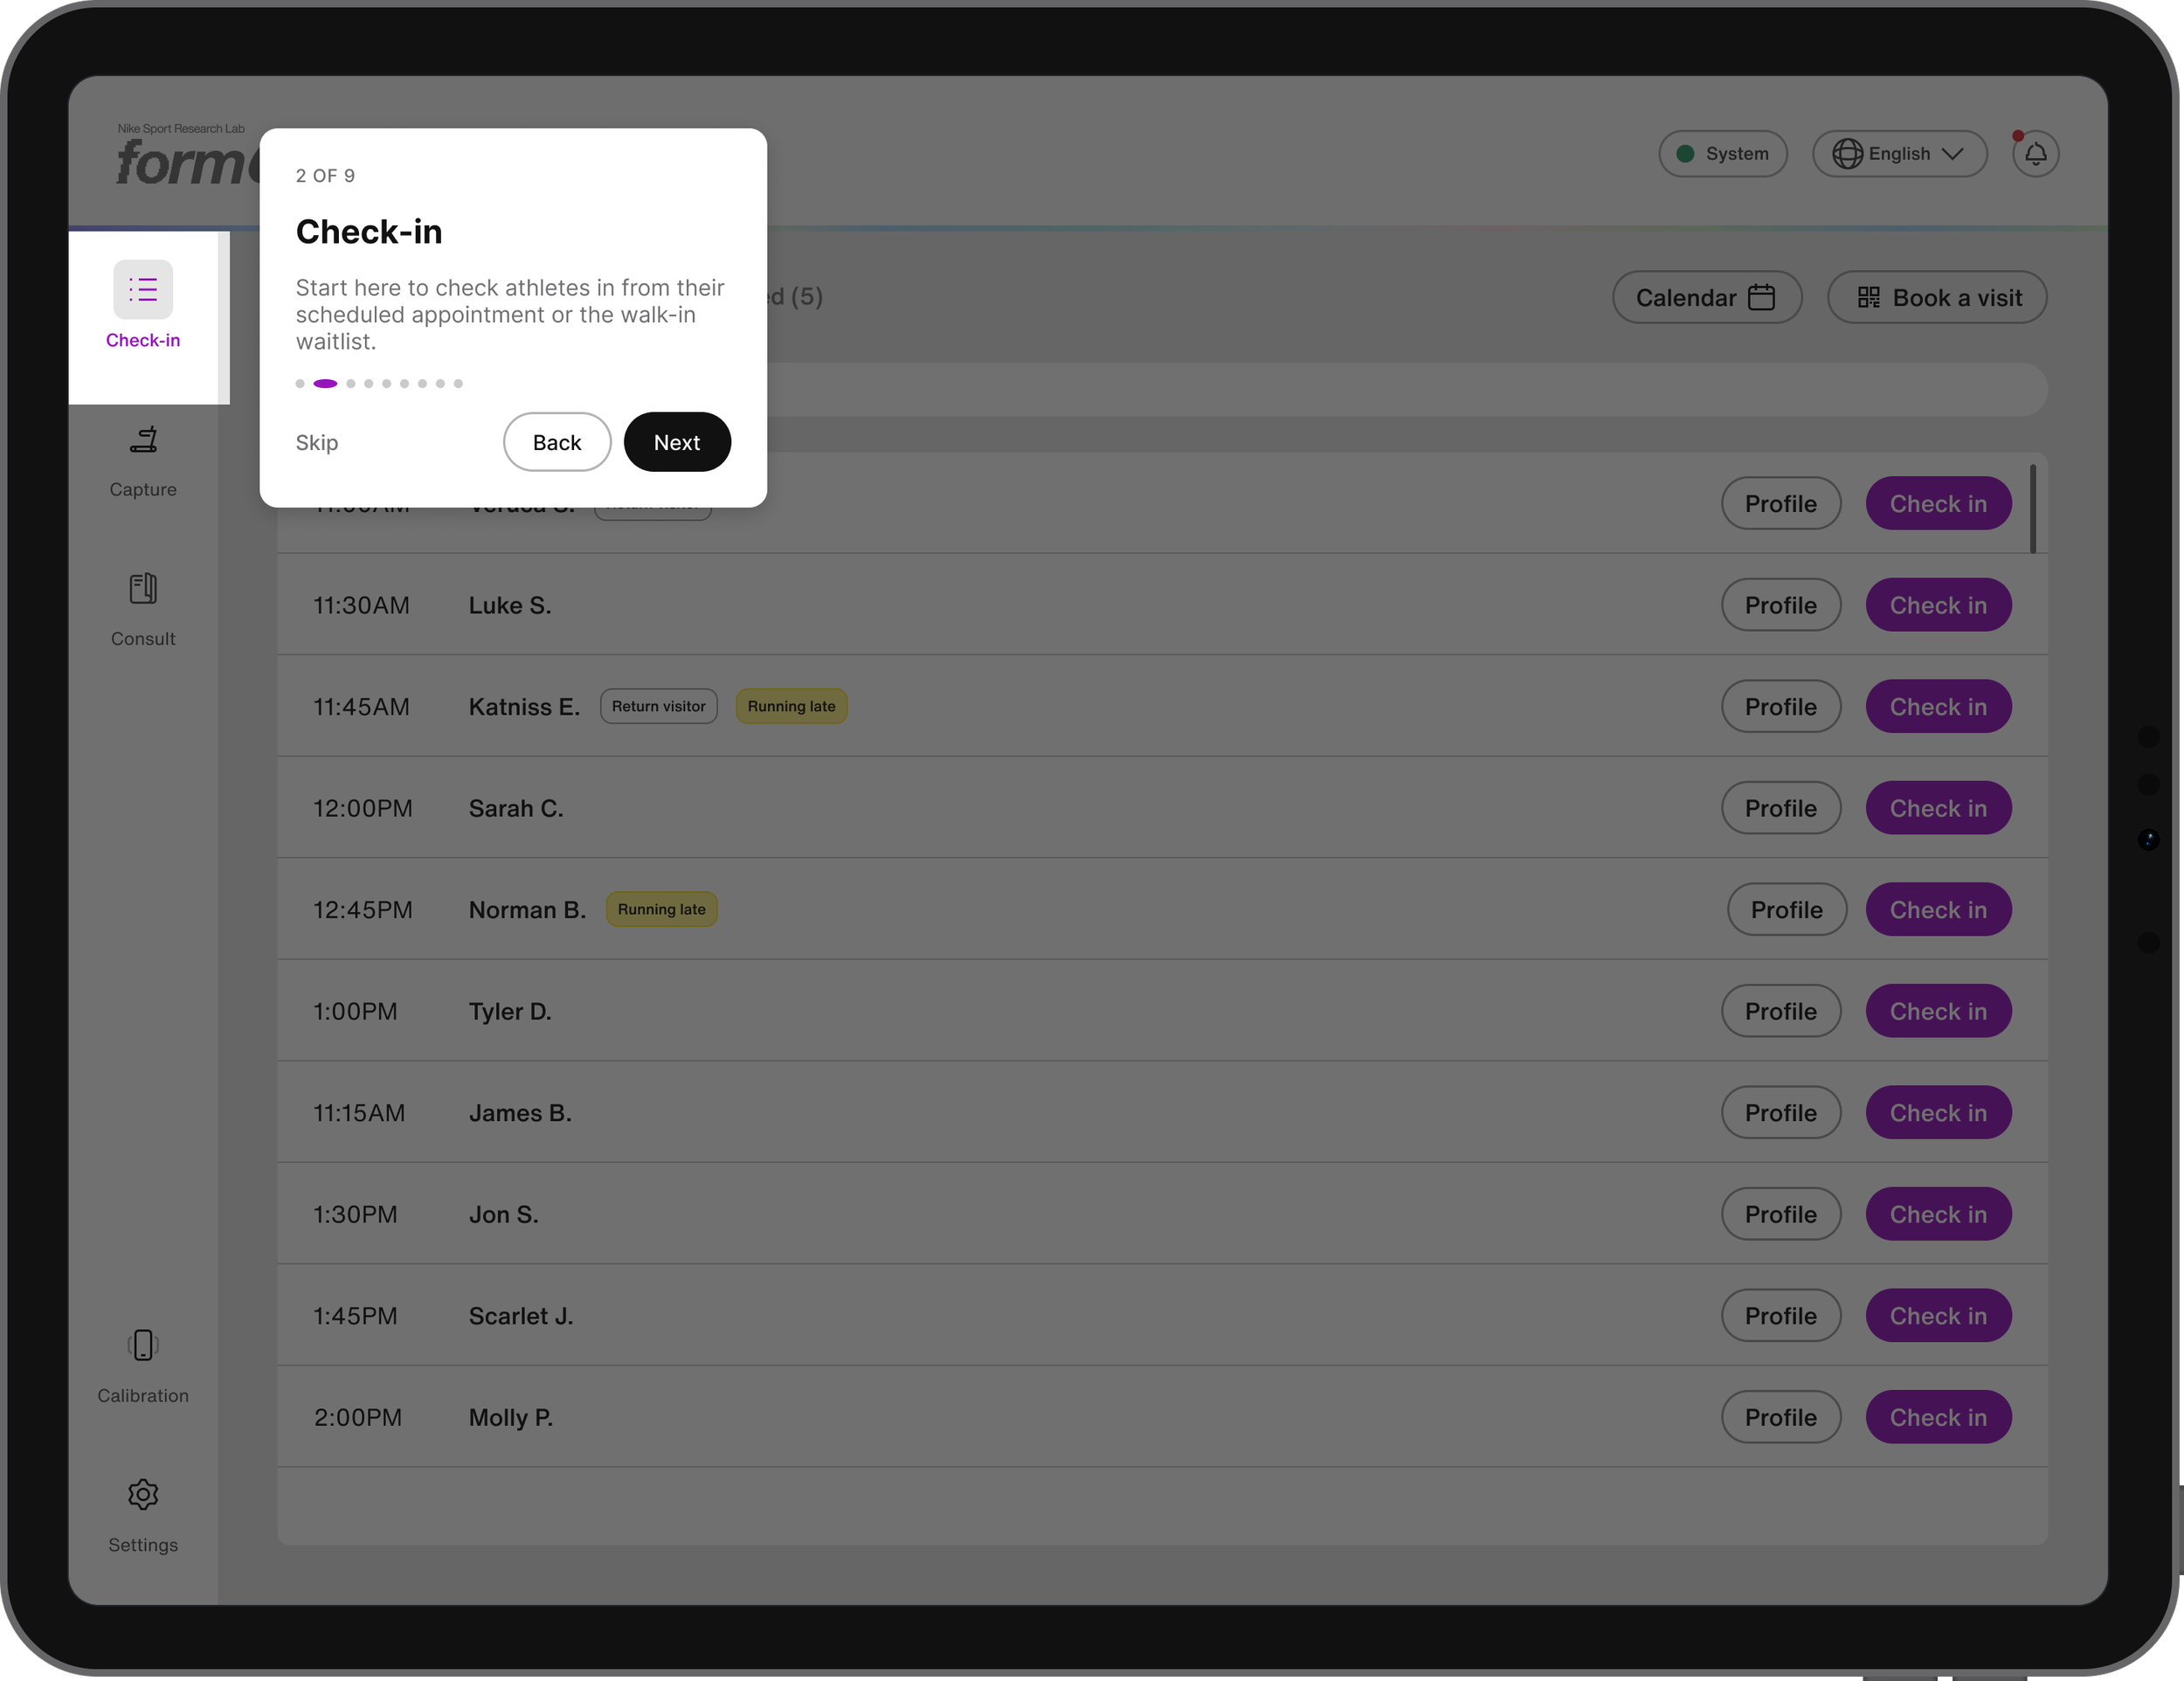Click the 1:45PM time cell
This screenshot has width=2184, height=1681.
coord(355,1315)
